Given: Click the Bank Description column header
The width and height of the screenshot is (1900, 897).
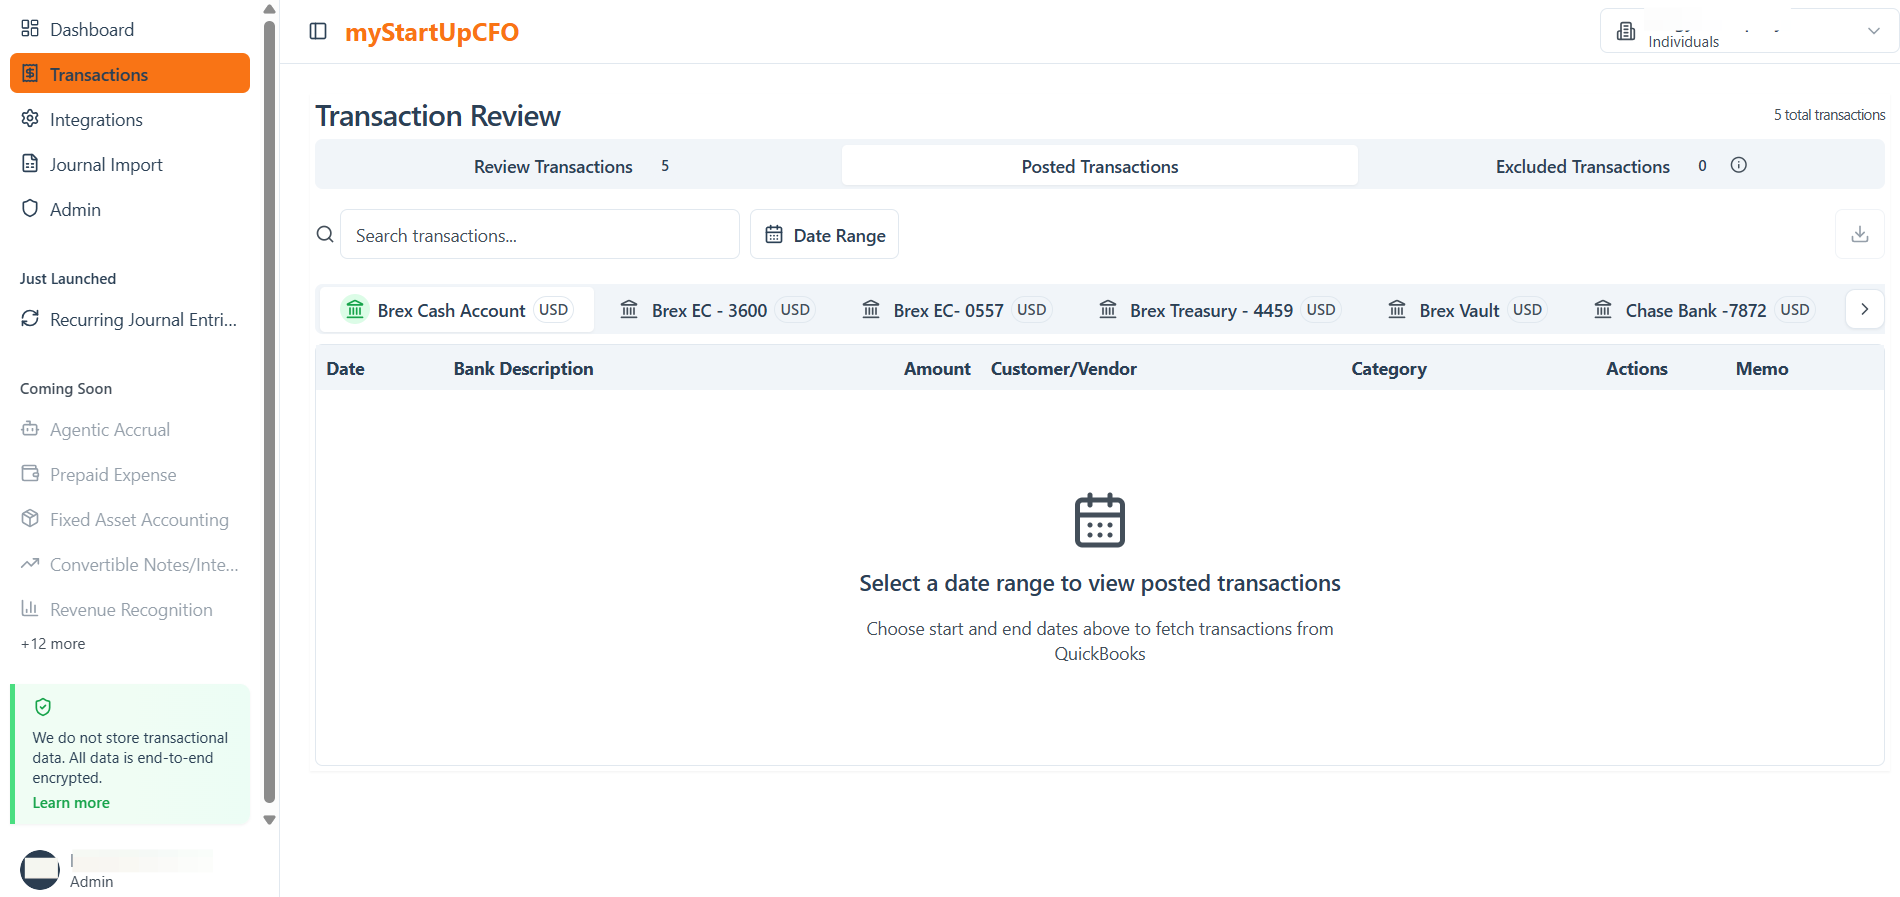Looking at the screenshot, I should click(x=523, y=368).
